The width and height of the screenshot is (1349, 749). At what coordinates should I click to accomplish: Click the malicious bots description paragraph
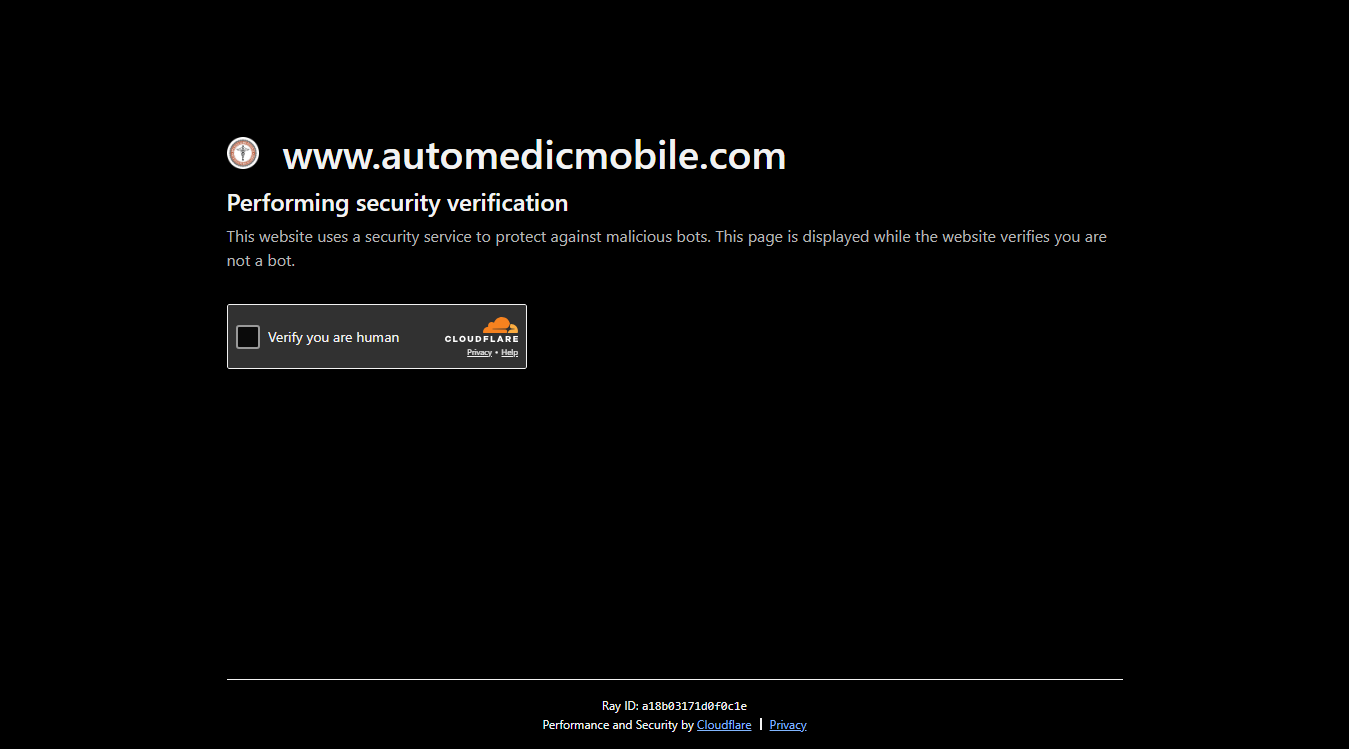[667, 249]
